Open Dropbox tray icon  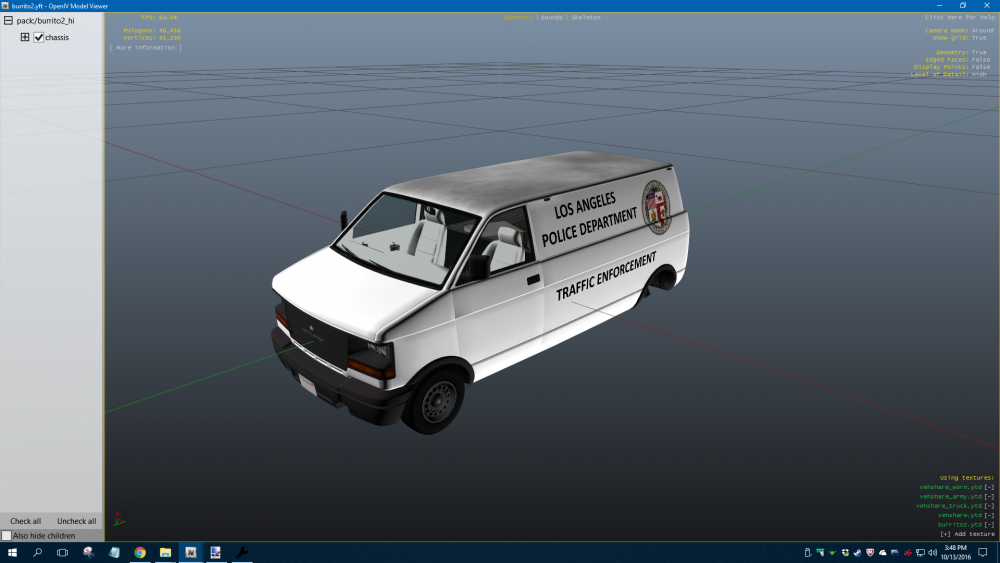(x=845, y=553)
